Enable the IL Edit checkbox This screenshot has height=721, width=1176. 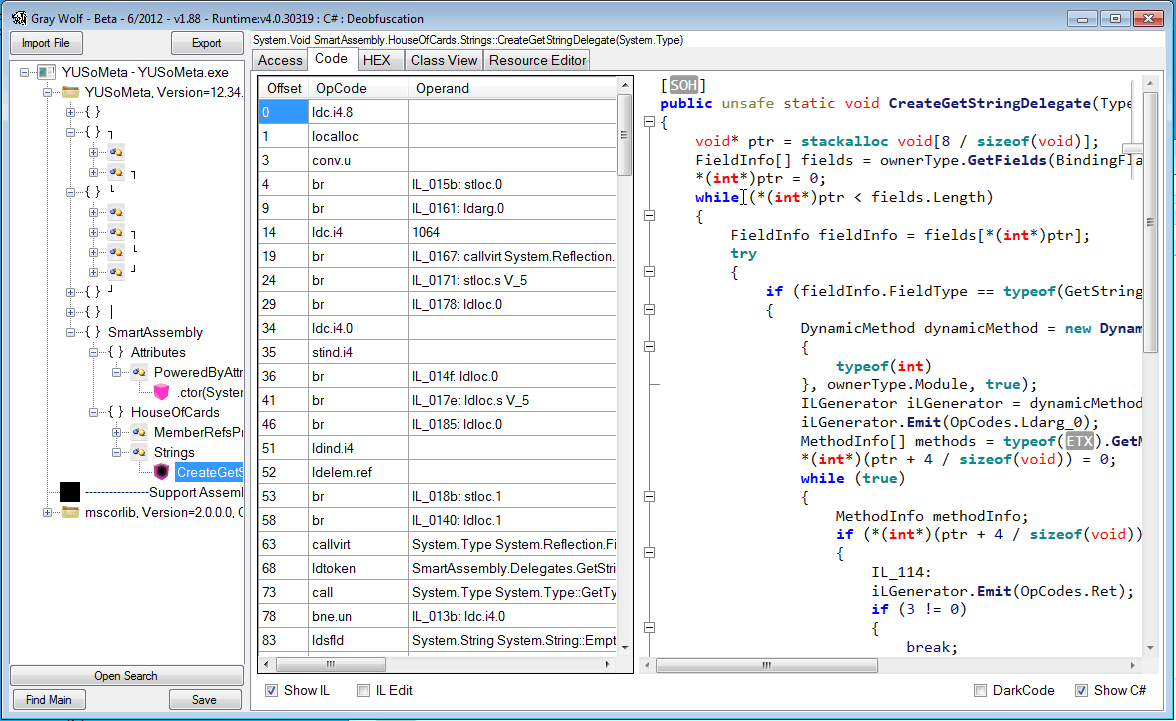[x=364, y=690]
